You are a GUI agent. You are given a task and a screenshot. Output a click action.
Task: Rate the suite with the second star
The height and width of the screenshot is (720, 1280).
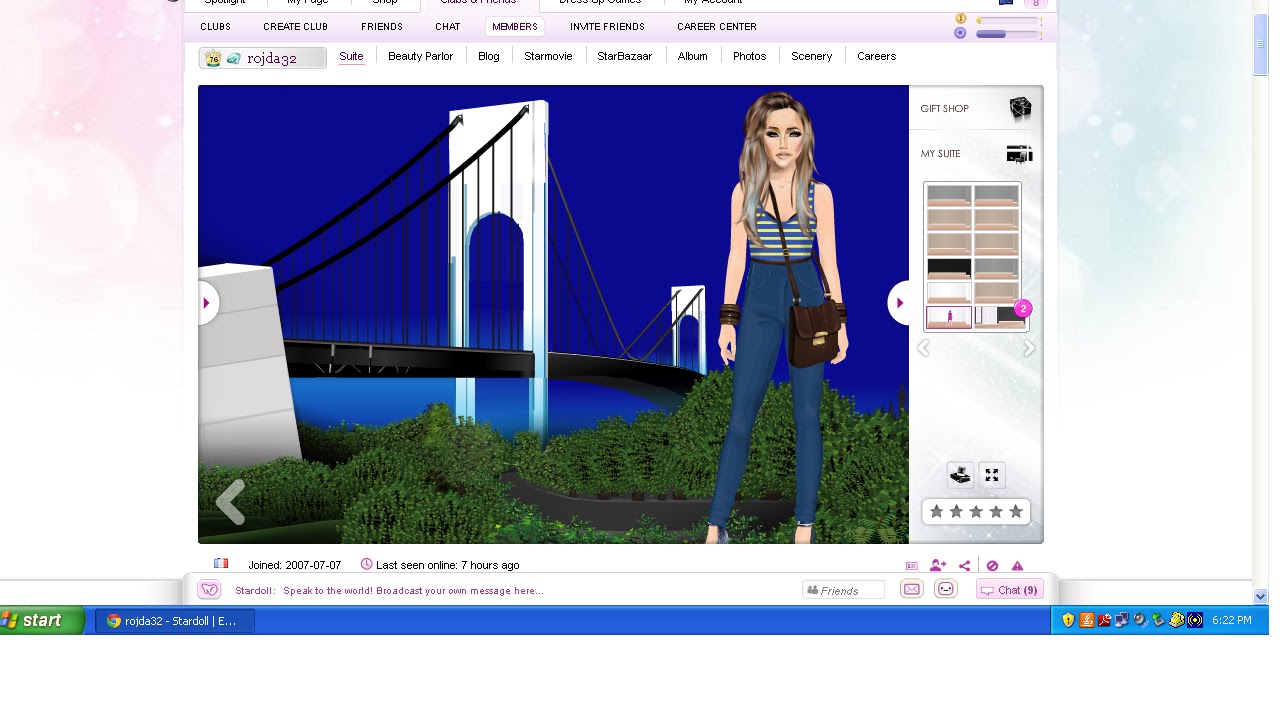point(956,511)
